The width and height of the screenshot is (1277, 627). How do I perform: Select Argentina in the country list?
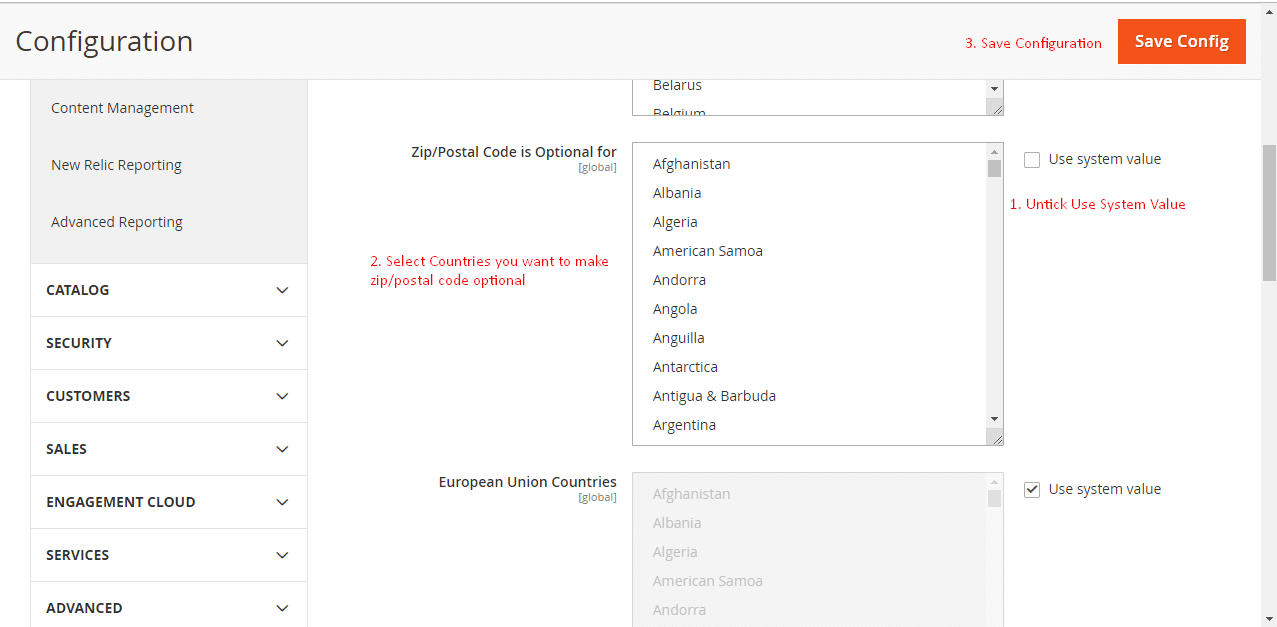(x=685, y=424)
